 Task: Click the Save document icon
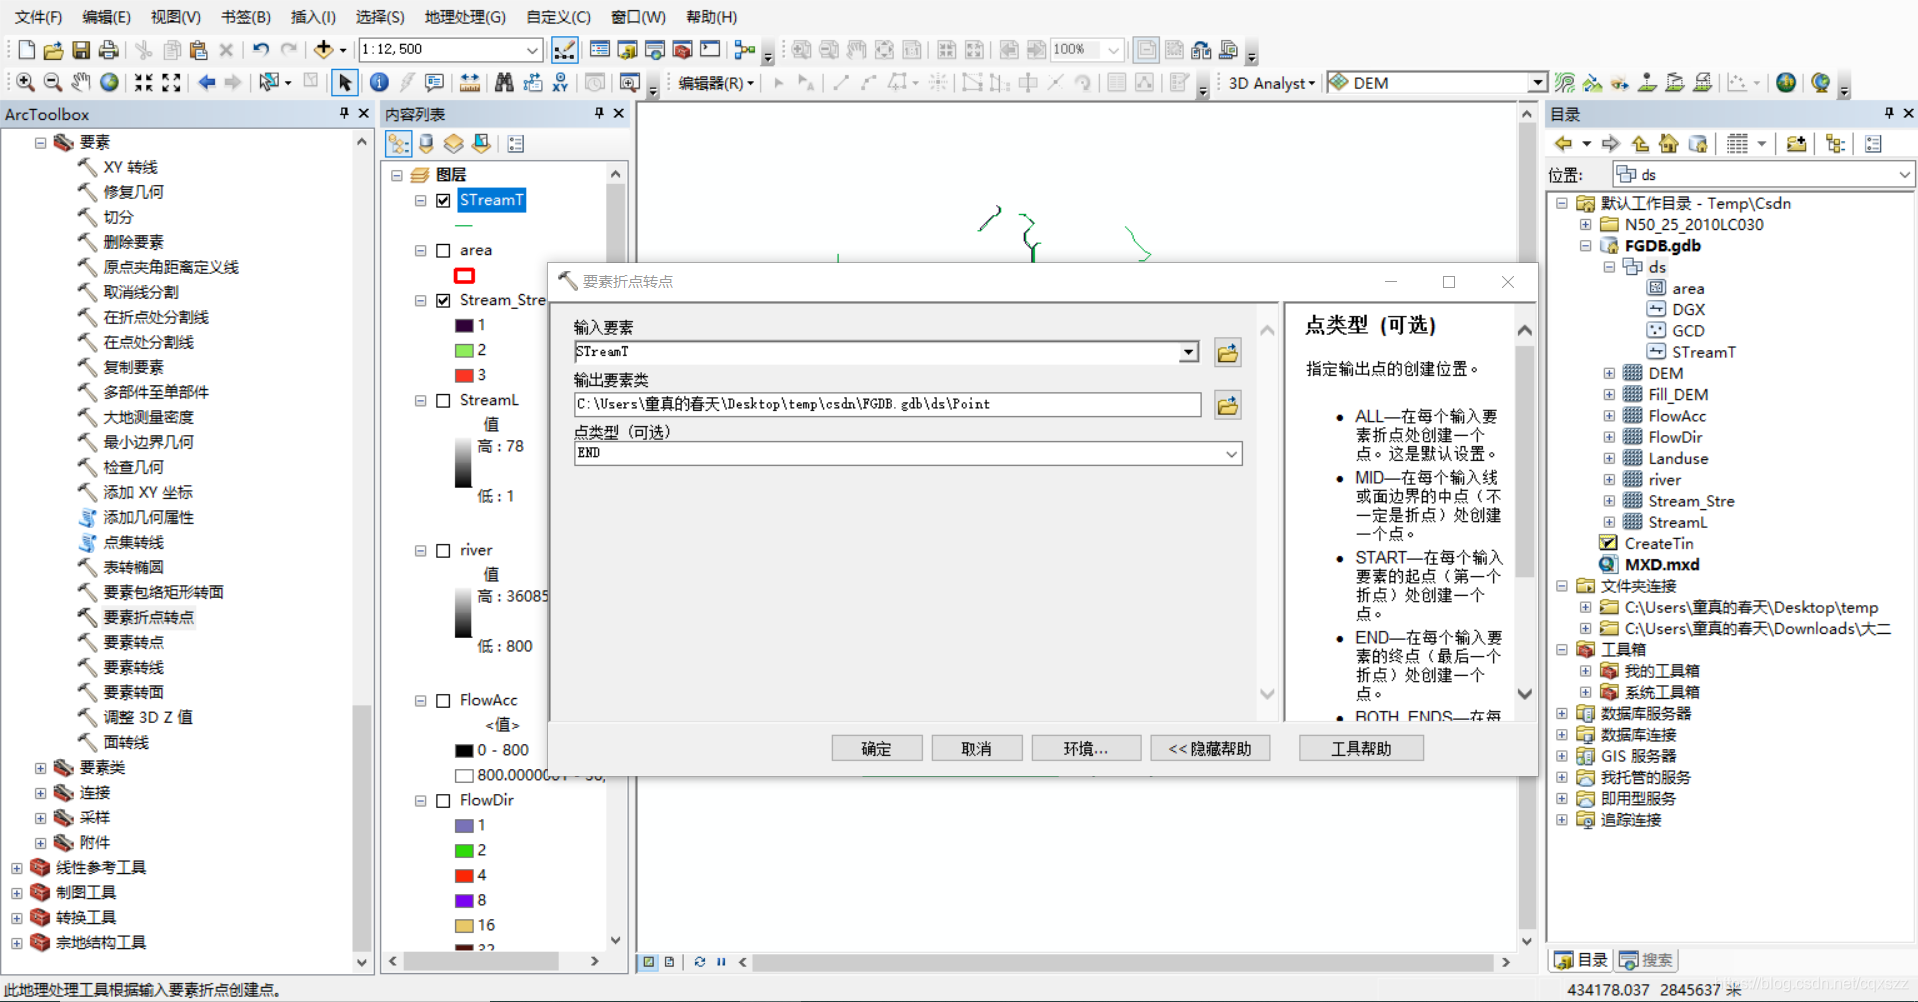point(81,49)
